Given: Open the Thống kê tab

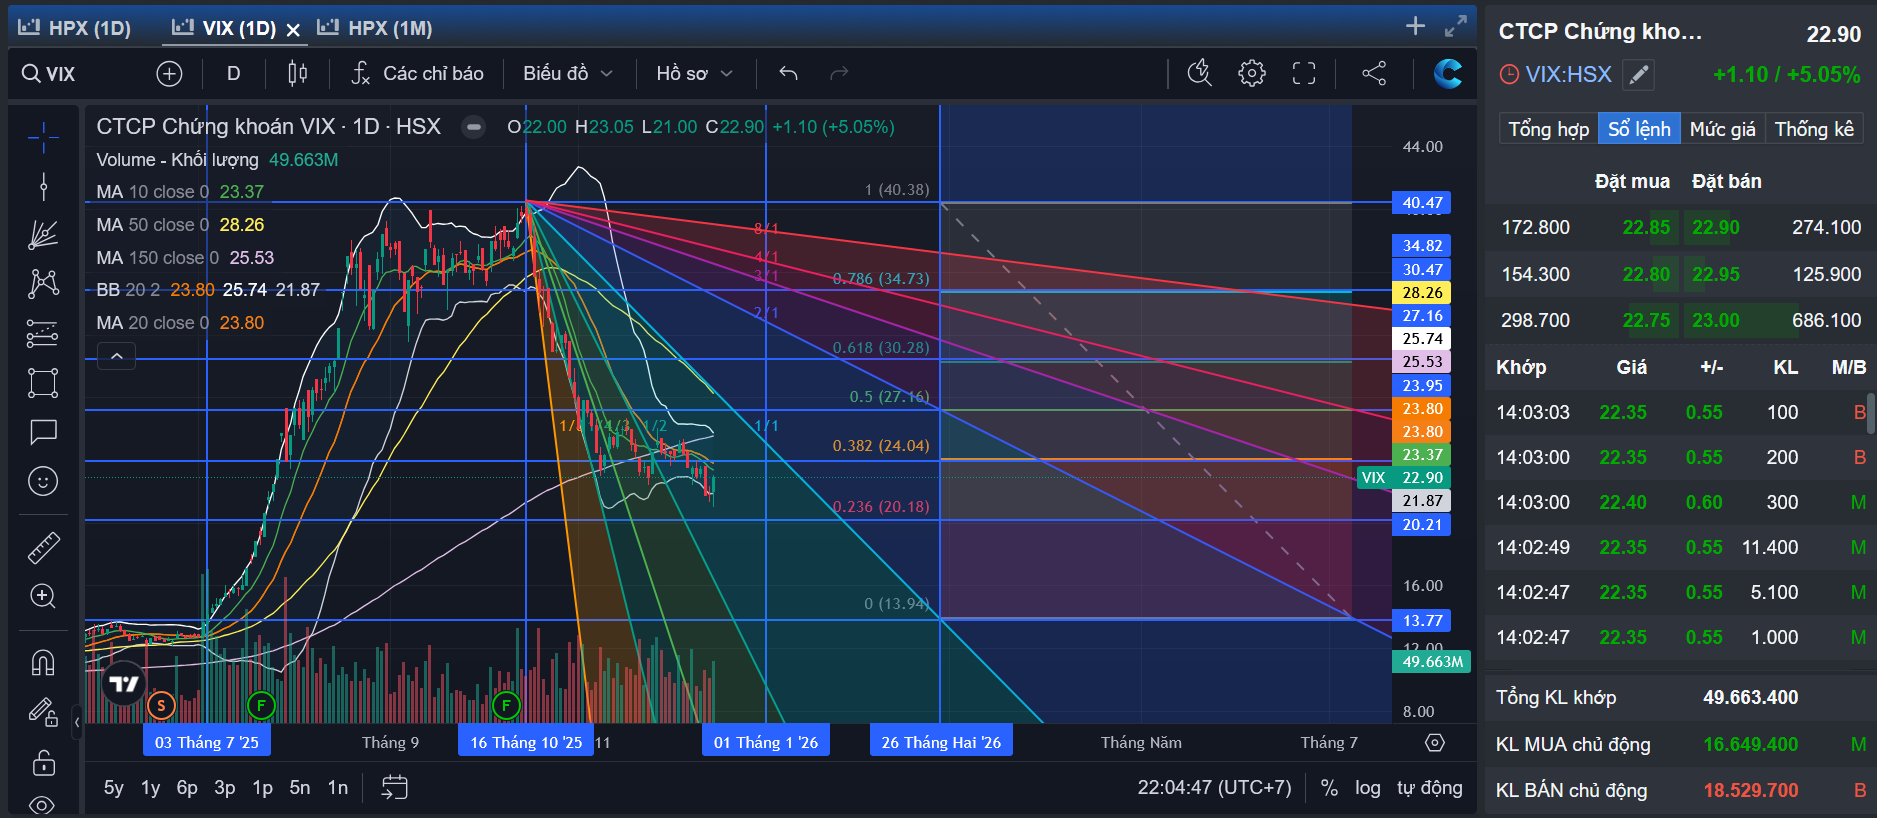Looking at the screenshot, I should click(x=1814, y=129).
